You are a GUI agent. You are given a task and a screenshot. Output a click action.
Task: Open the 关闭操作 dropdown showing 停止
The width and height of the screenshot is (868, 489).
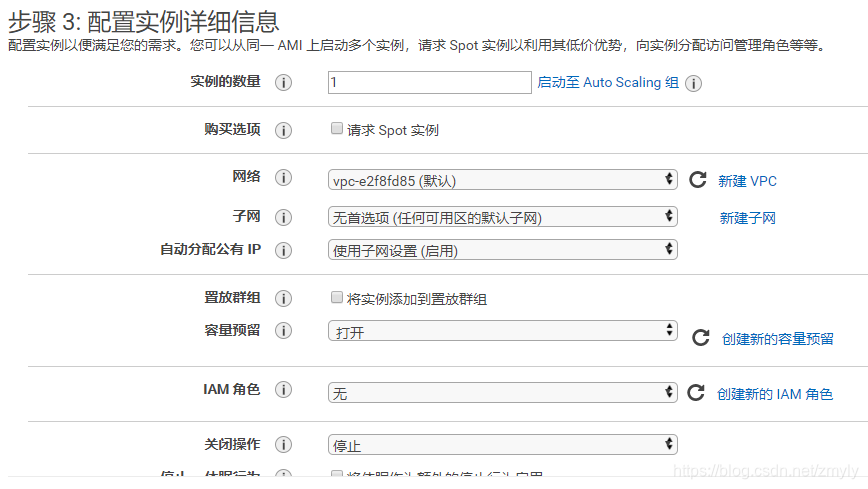tap(502, 445)
